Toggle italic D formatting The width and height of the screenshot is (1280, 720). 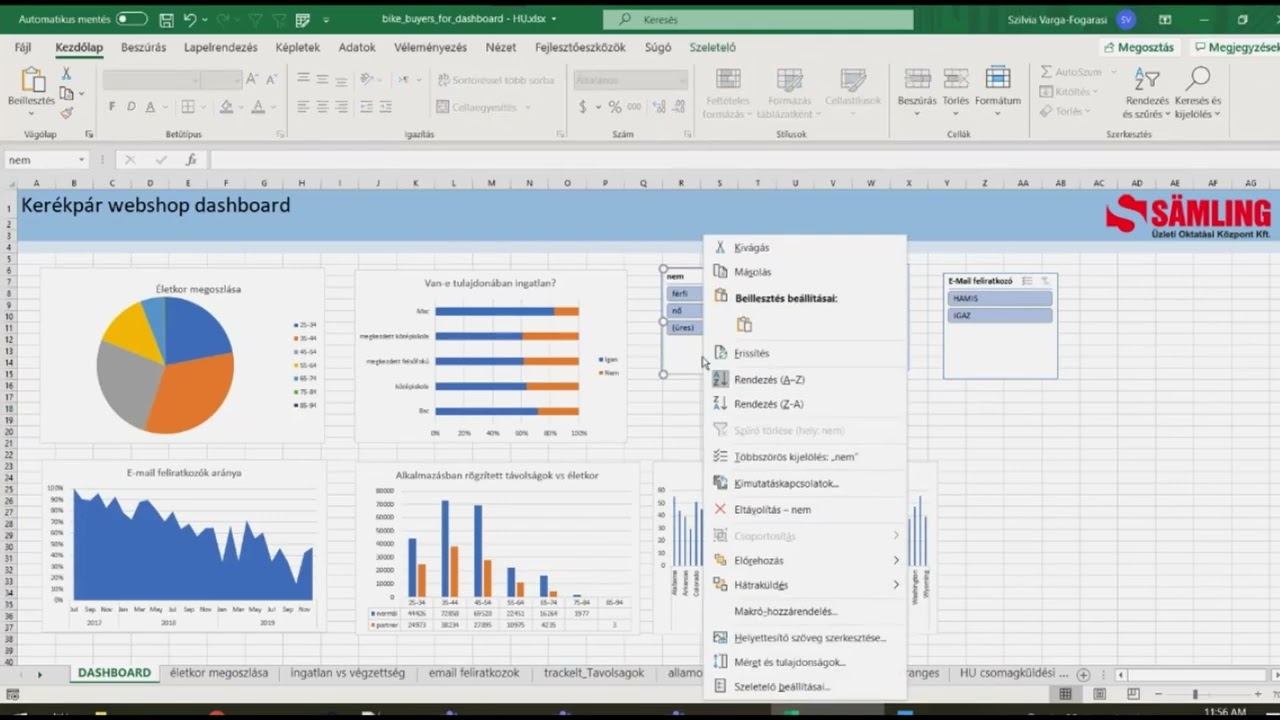point(131,107)
